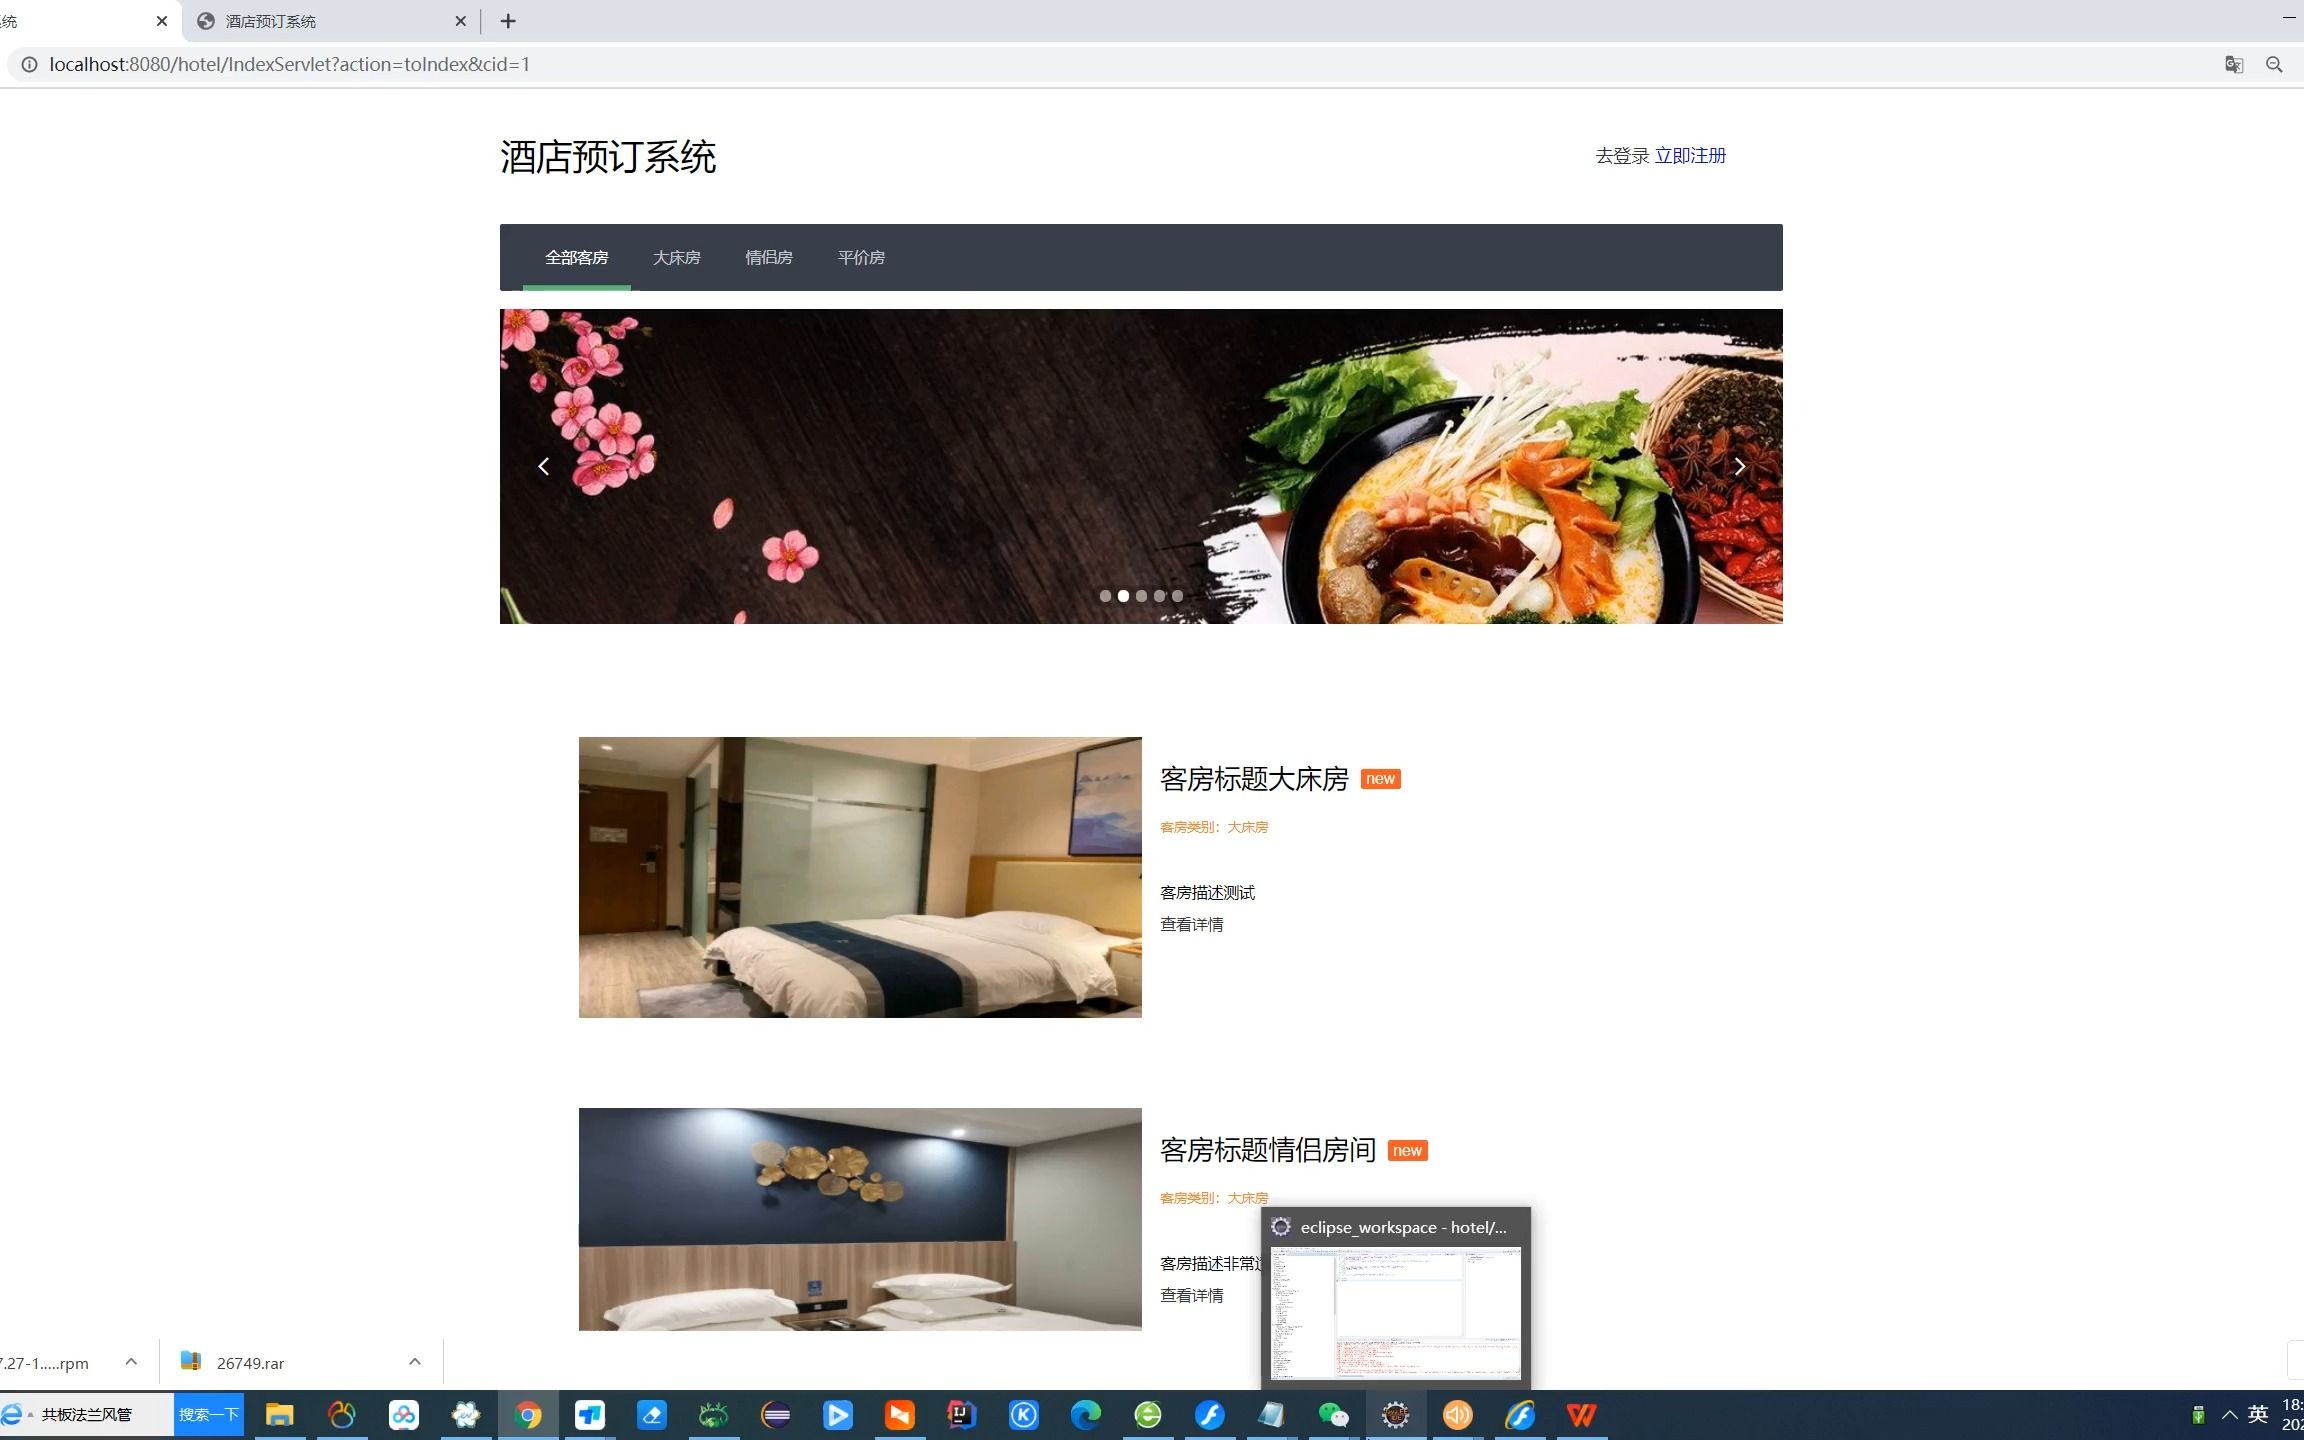This screenshot has width=2304, height=1440.
Task: Click the previous arrow on carousel
Action: [x=544, y=466]
